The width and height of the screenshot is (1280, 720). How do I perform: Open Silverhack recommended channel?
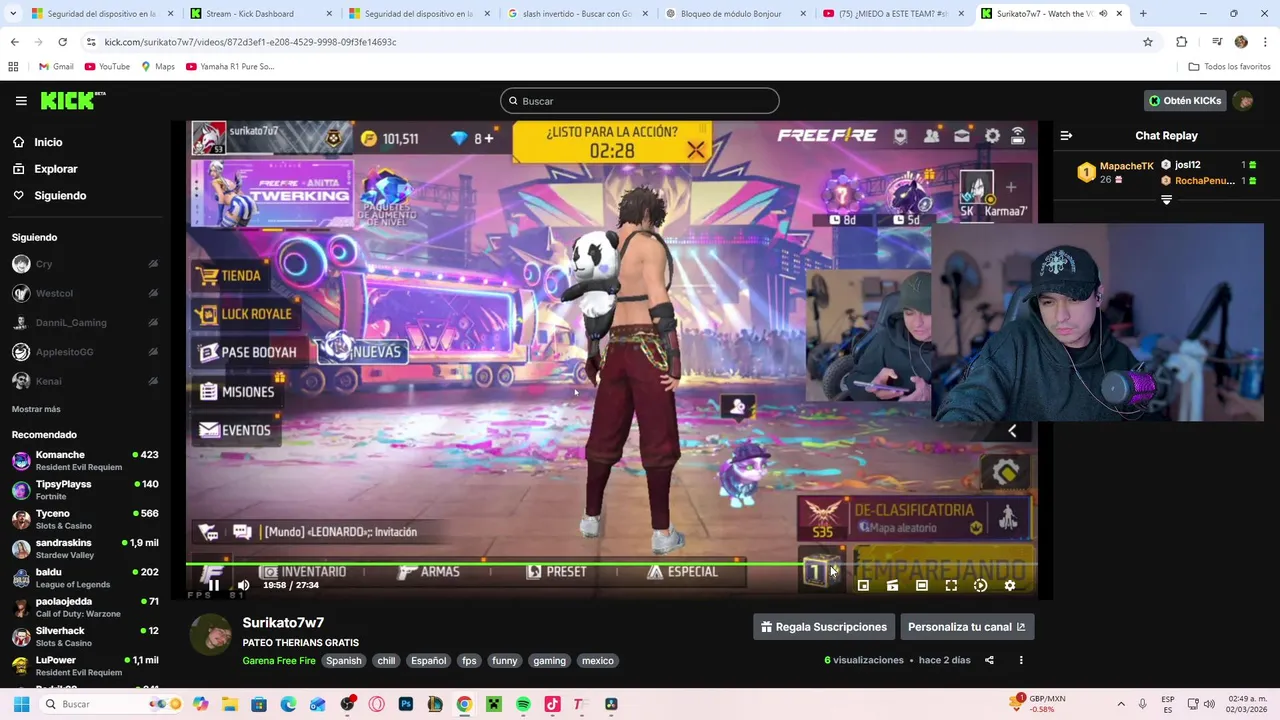pos(85,637)
